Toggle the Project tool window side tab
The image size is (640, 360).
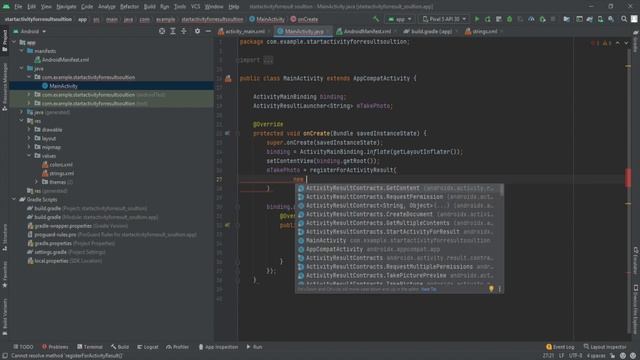(4, 41)
